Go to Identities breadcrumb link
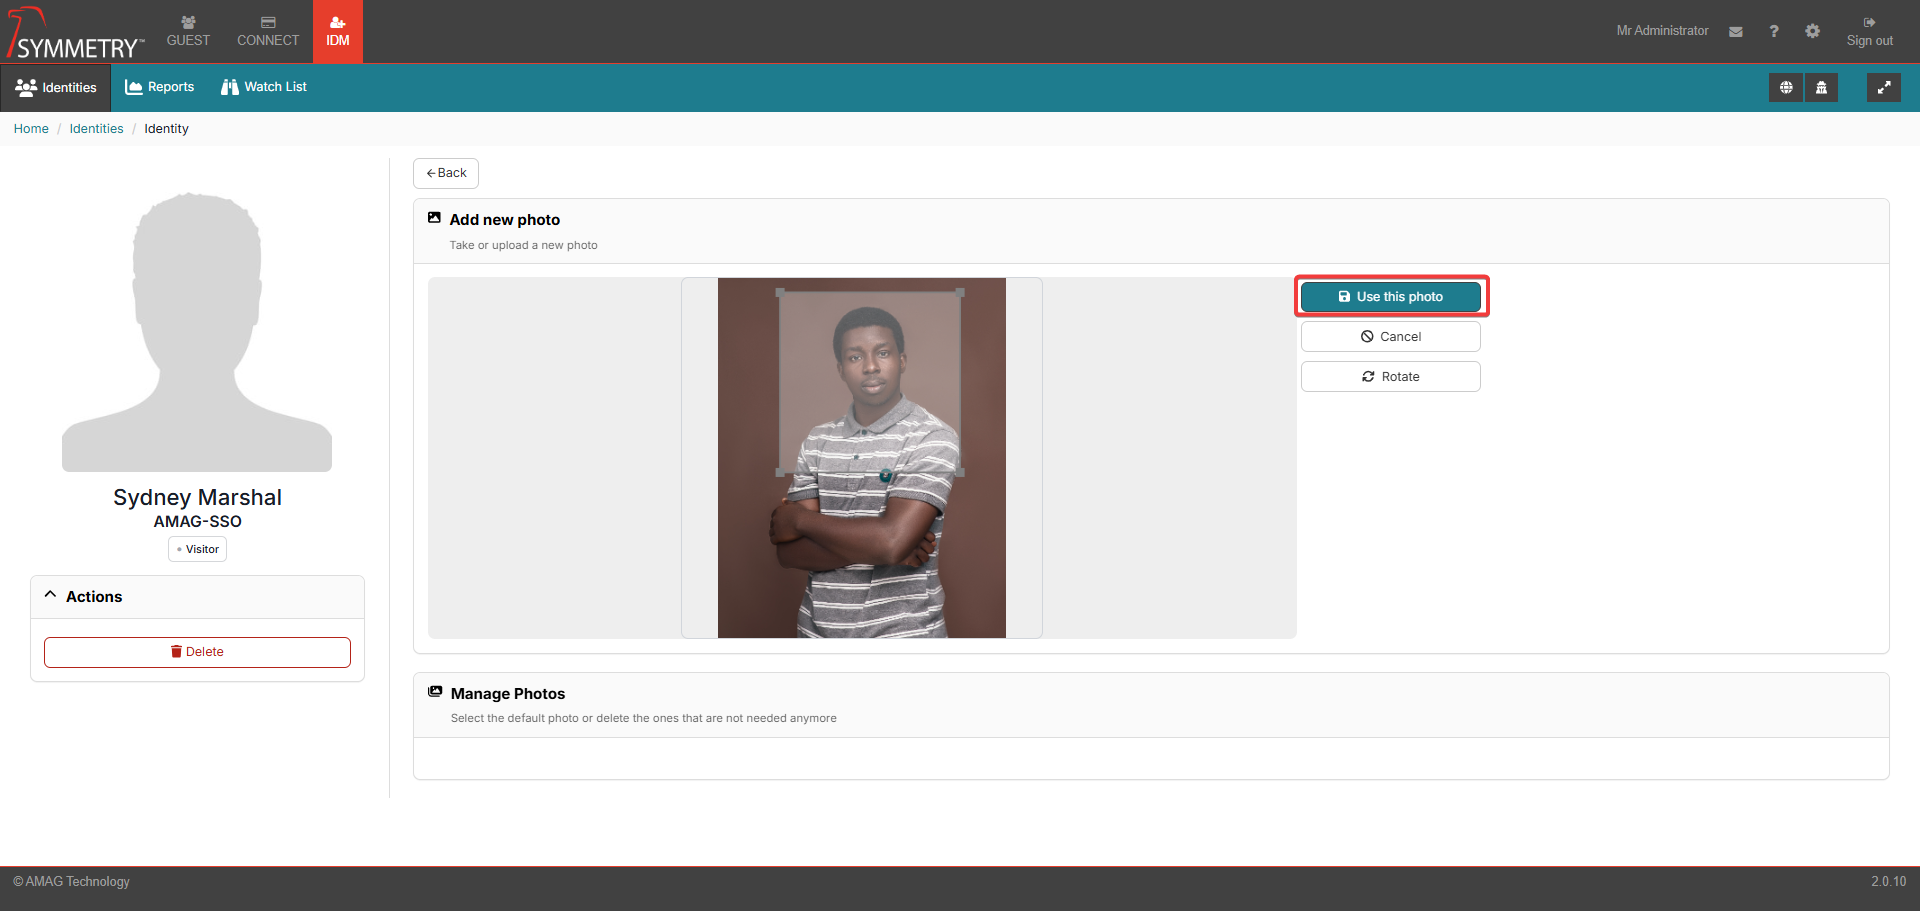This screenshot has height=911, width=1920. [96, 129]
